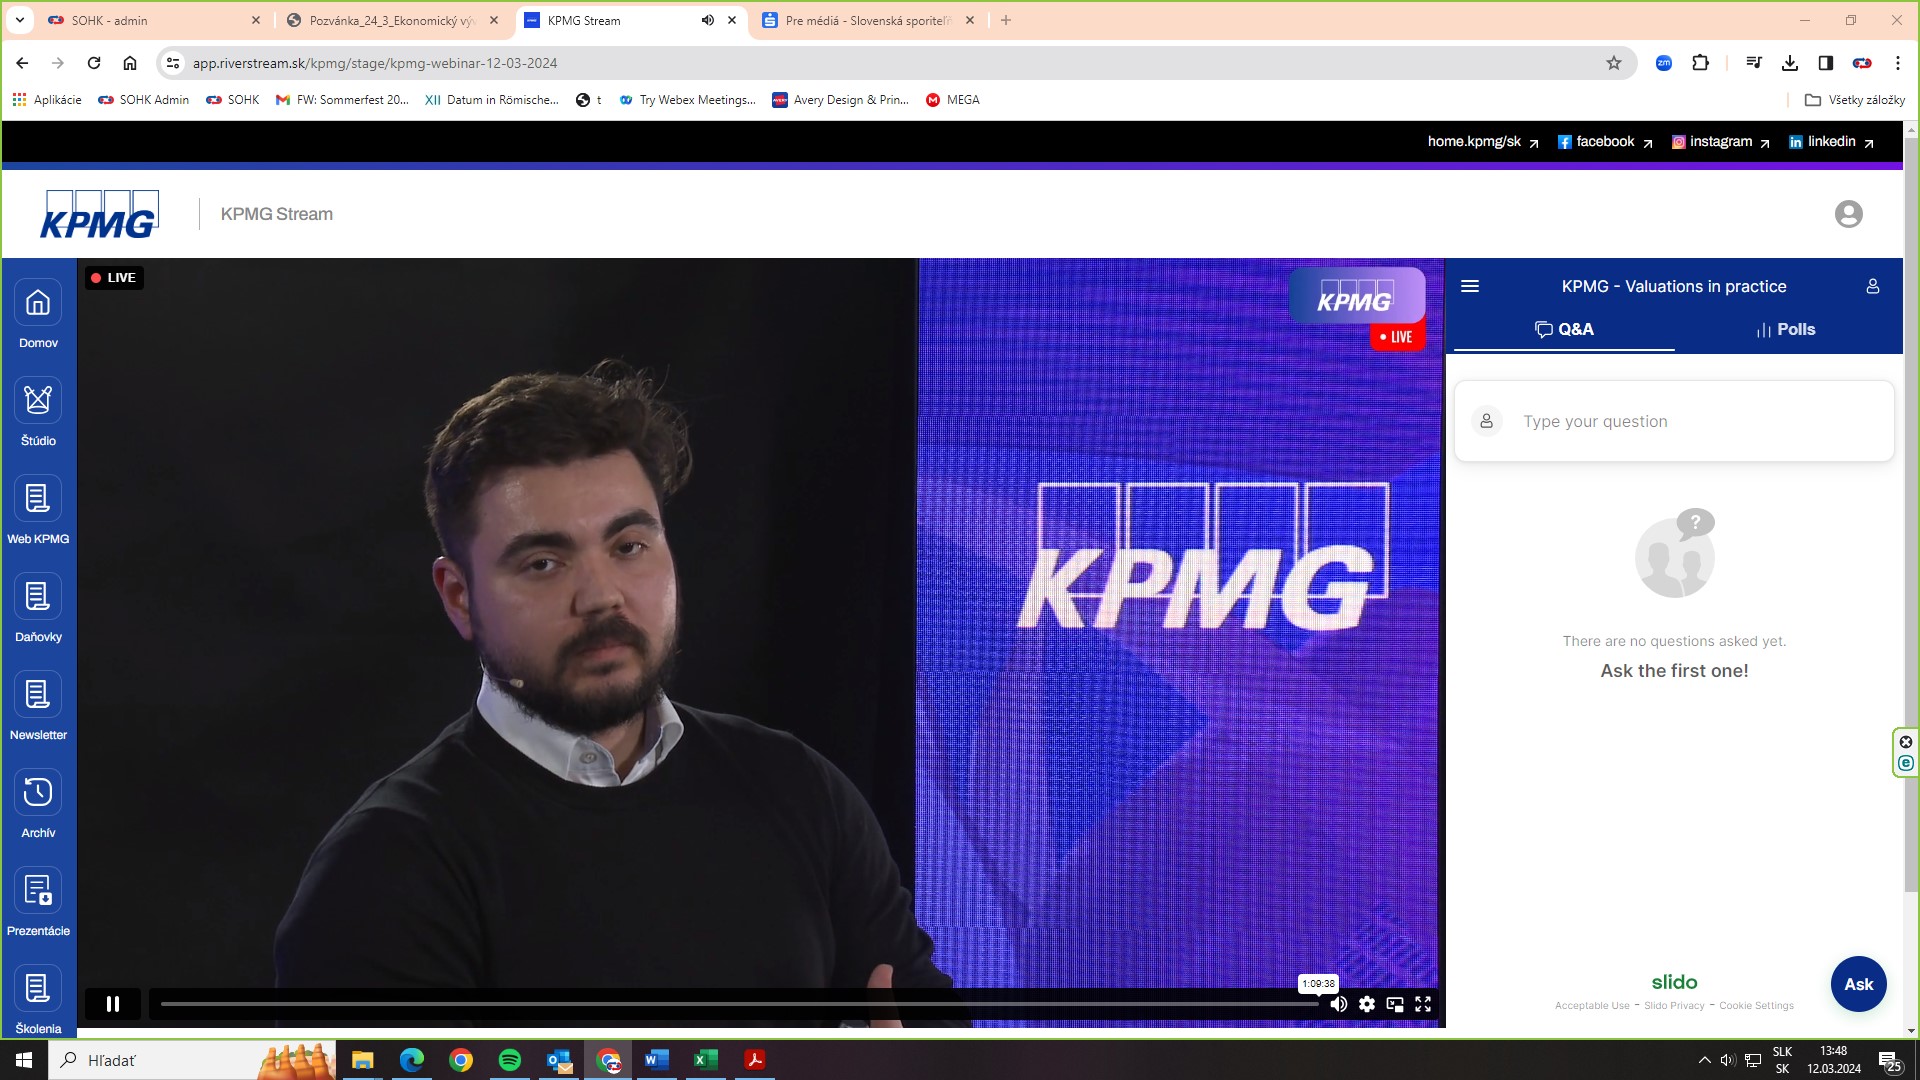1920x1080 pixels.
Task: Open Word from taskbar
Action: point(657,1060)
